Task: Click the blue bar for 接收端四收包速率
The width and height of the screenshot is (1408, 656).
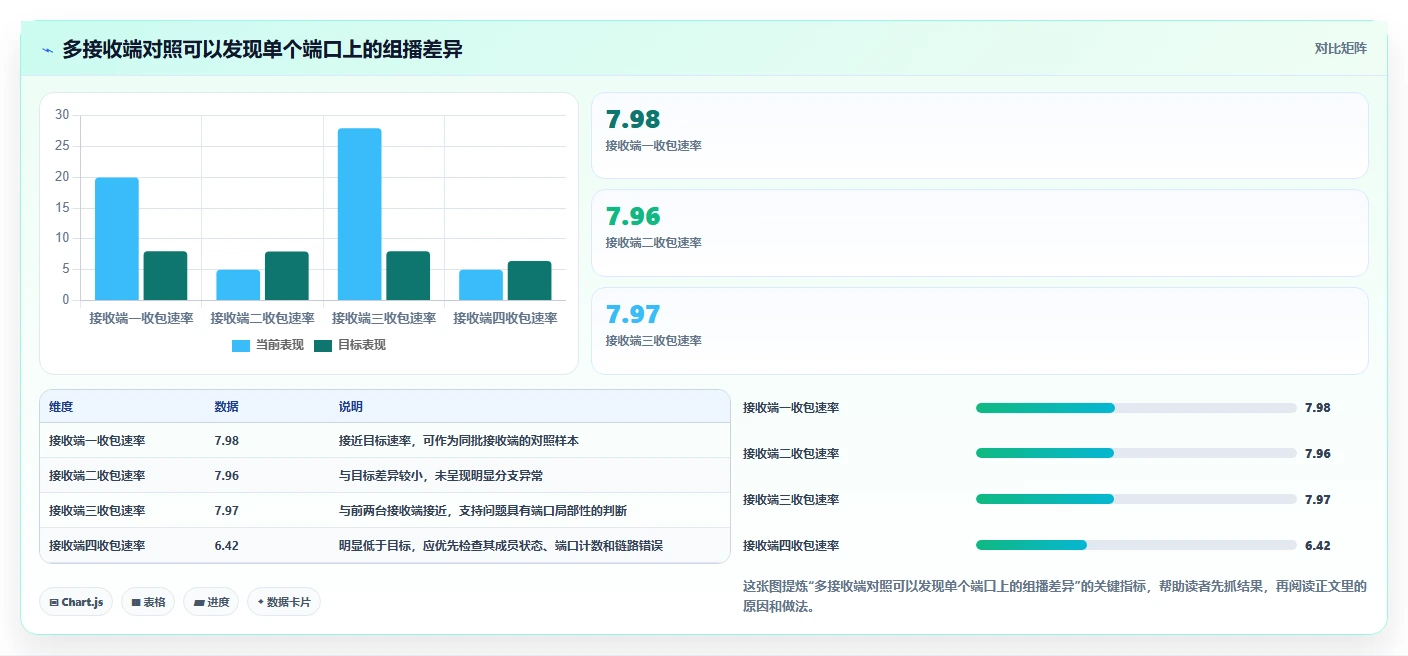Action: [x=481, y=285]
